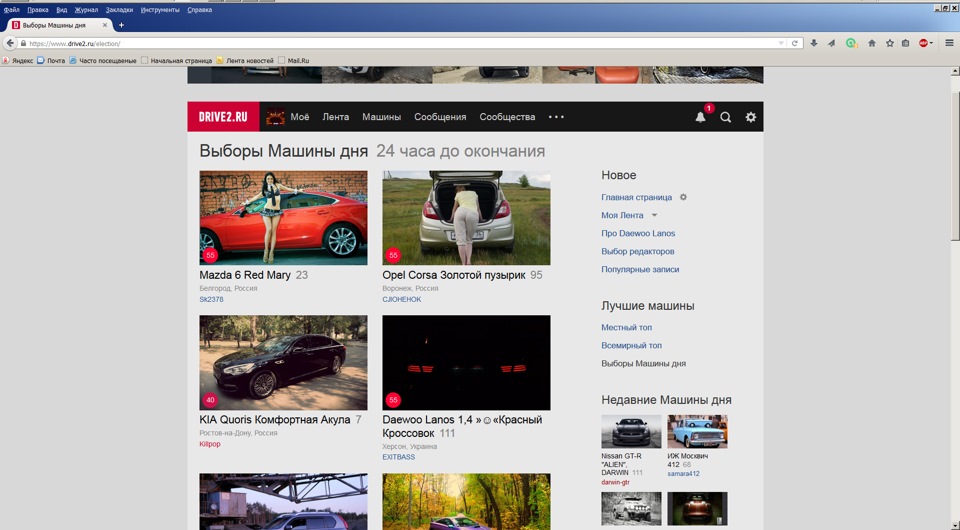Screen dimensions: 960x530
Task: Go to the Лента section
Action: click(336, 117)
